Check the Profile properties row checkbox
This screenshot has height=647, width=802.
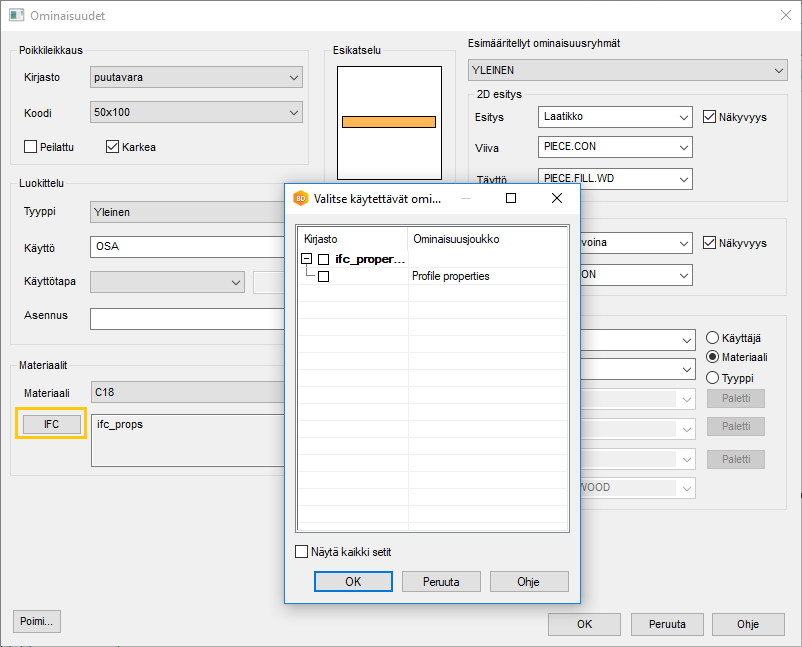pyautogui.click(x=323, y=276)
